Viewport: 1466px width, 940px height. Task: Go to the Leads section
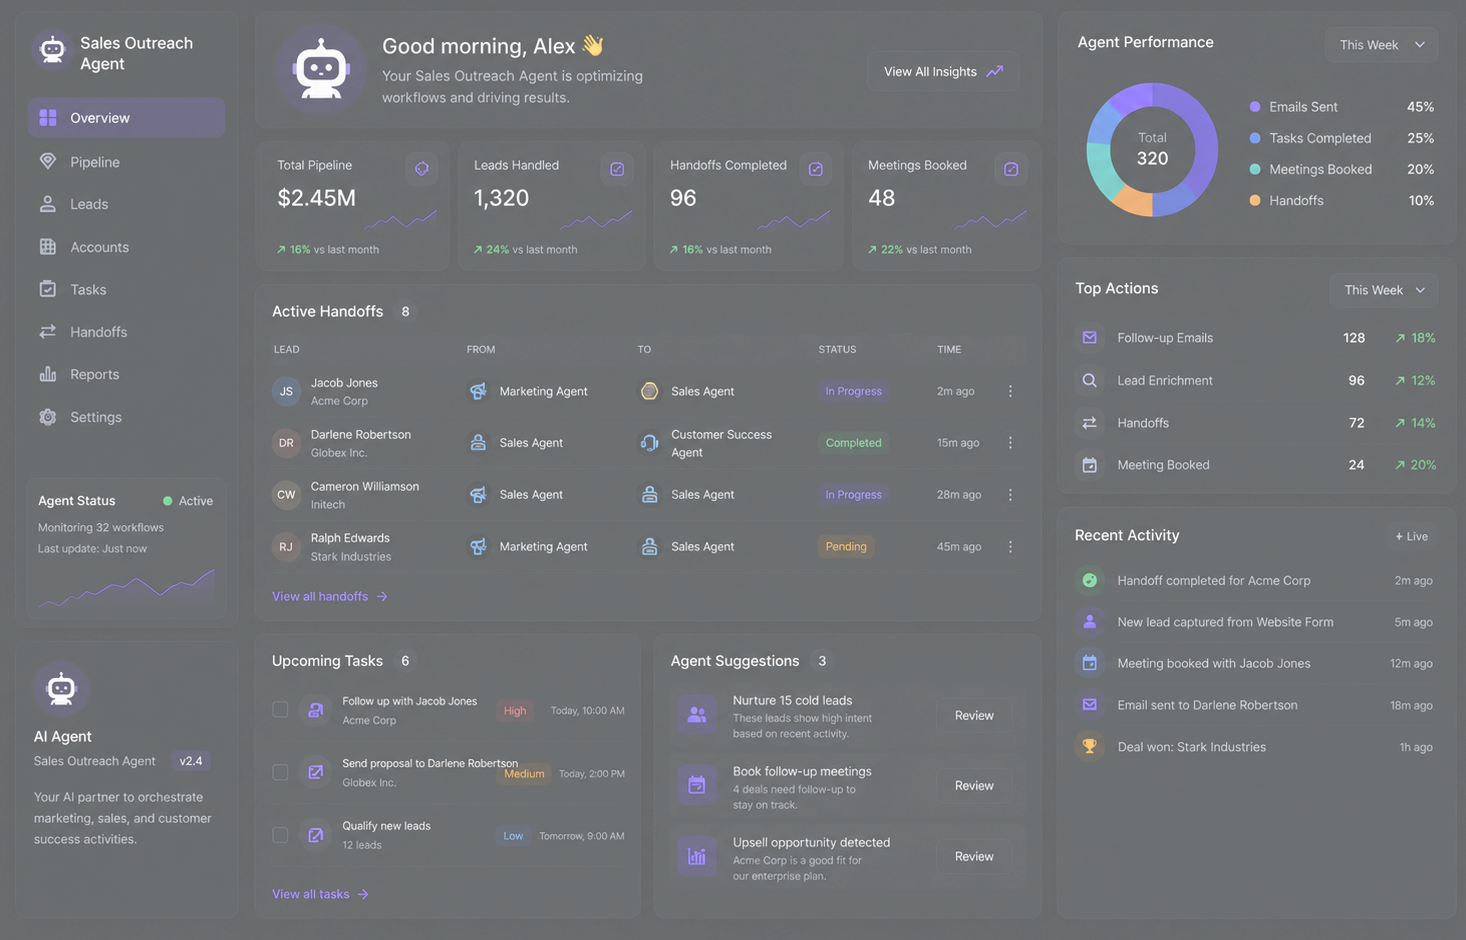[x=126, y=204]
